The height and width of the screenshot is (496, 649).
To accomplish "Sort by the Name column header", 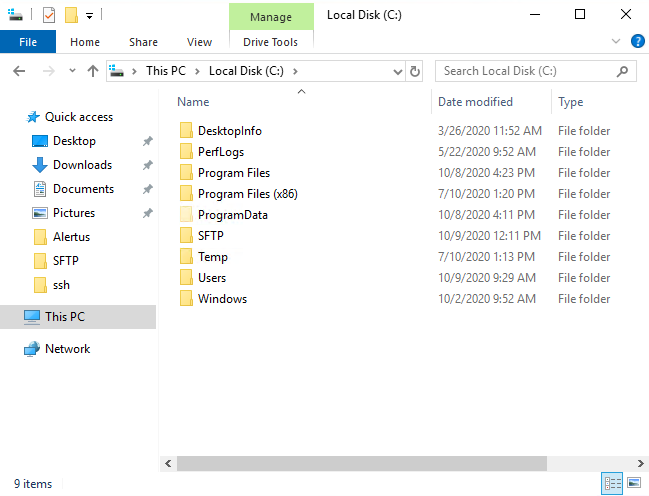I will pyautogui.click(x=193, y=102).
